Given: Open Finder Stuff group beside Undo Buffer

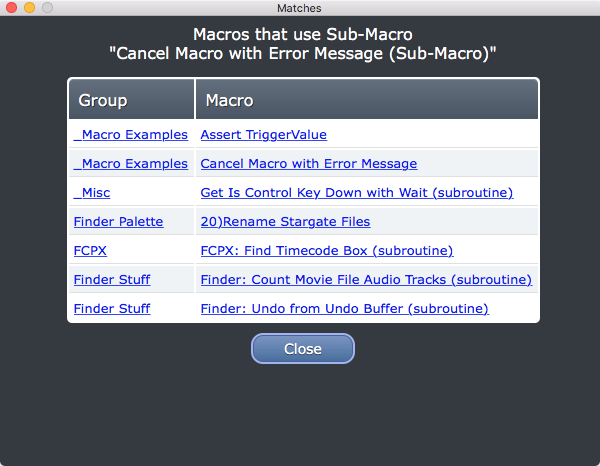Looking at the screenshot, I should coord(112,309).
